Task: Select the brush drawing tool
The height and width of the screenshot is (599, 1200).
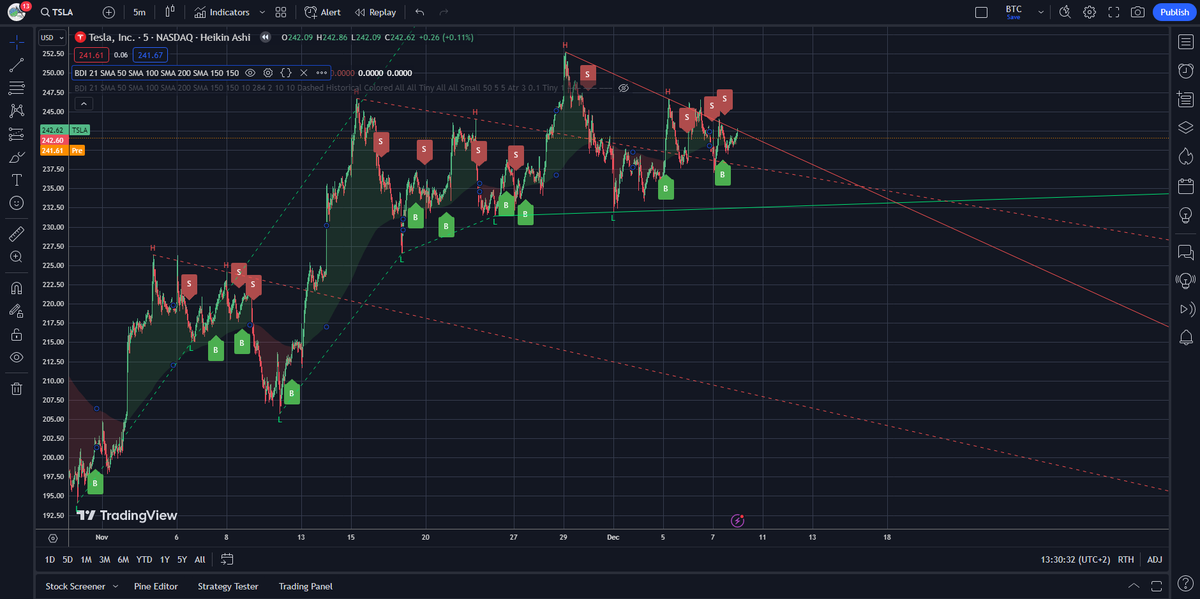Action: tap(16, 157)
